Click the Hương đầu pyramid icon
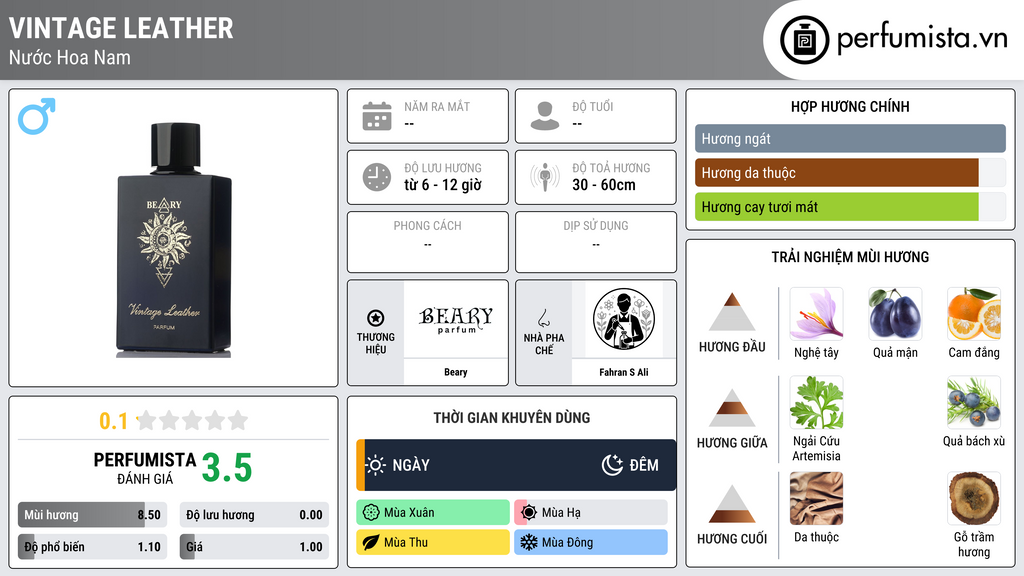Viewport: 1024px width, 576px height. click(x=732, y=312)
